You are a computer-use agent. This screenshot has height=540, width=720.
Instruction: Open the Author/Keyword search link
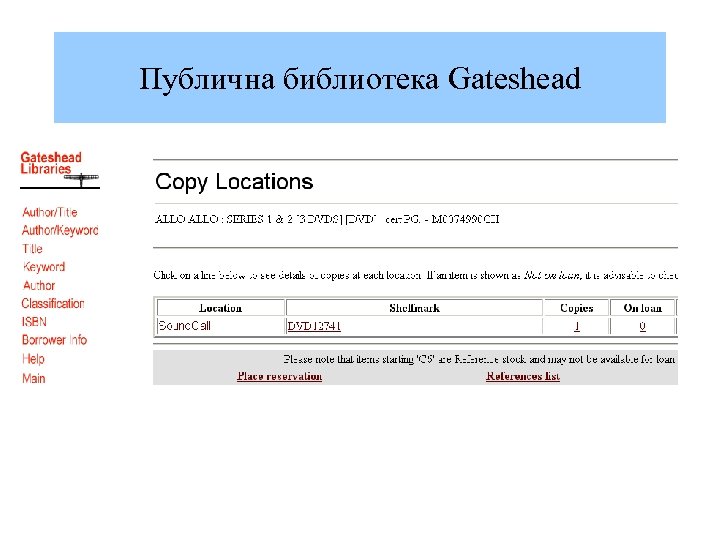[x=60, y=230]
